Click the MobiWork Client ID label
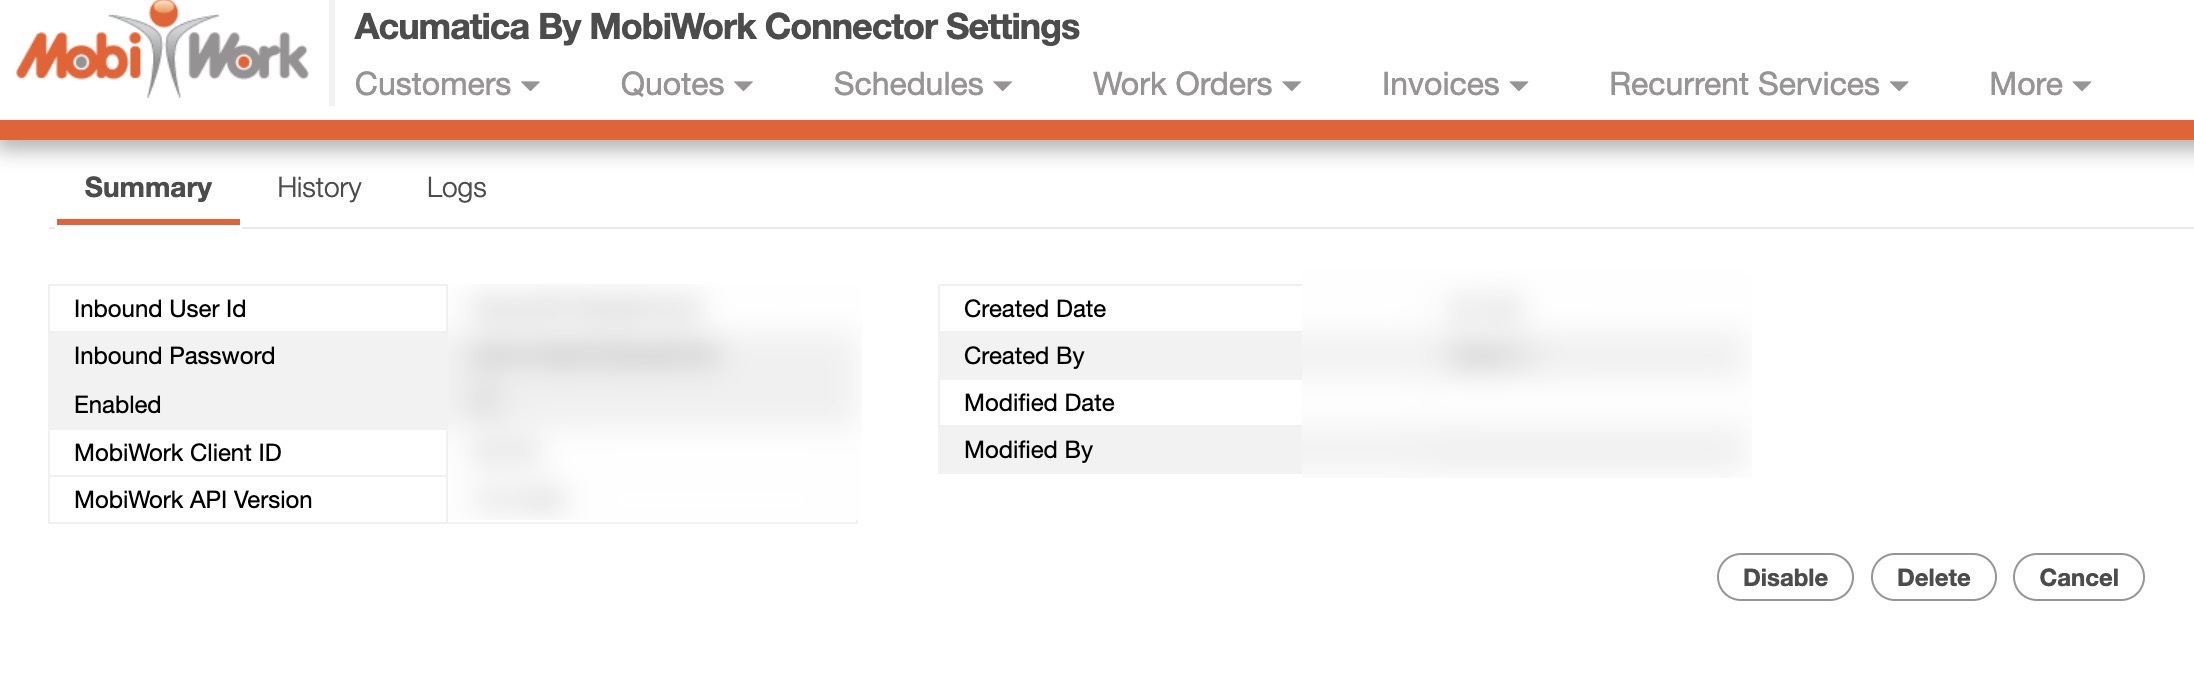 pyautogui.click(x=178, y=453)
